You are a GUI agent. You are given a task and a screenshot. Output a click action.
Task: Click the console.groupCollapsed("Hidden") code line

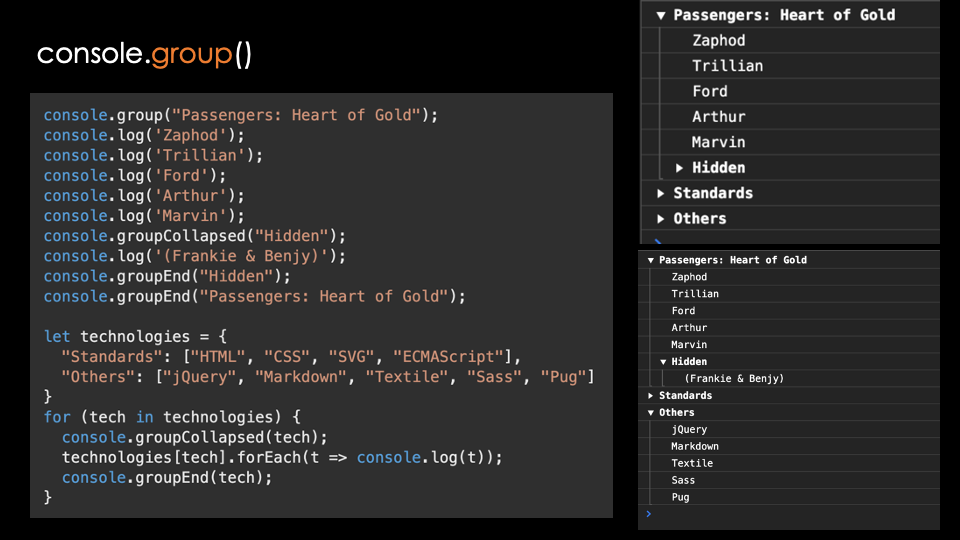click(194, 236)
